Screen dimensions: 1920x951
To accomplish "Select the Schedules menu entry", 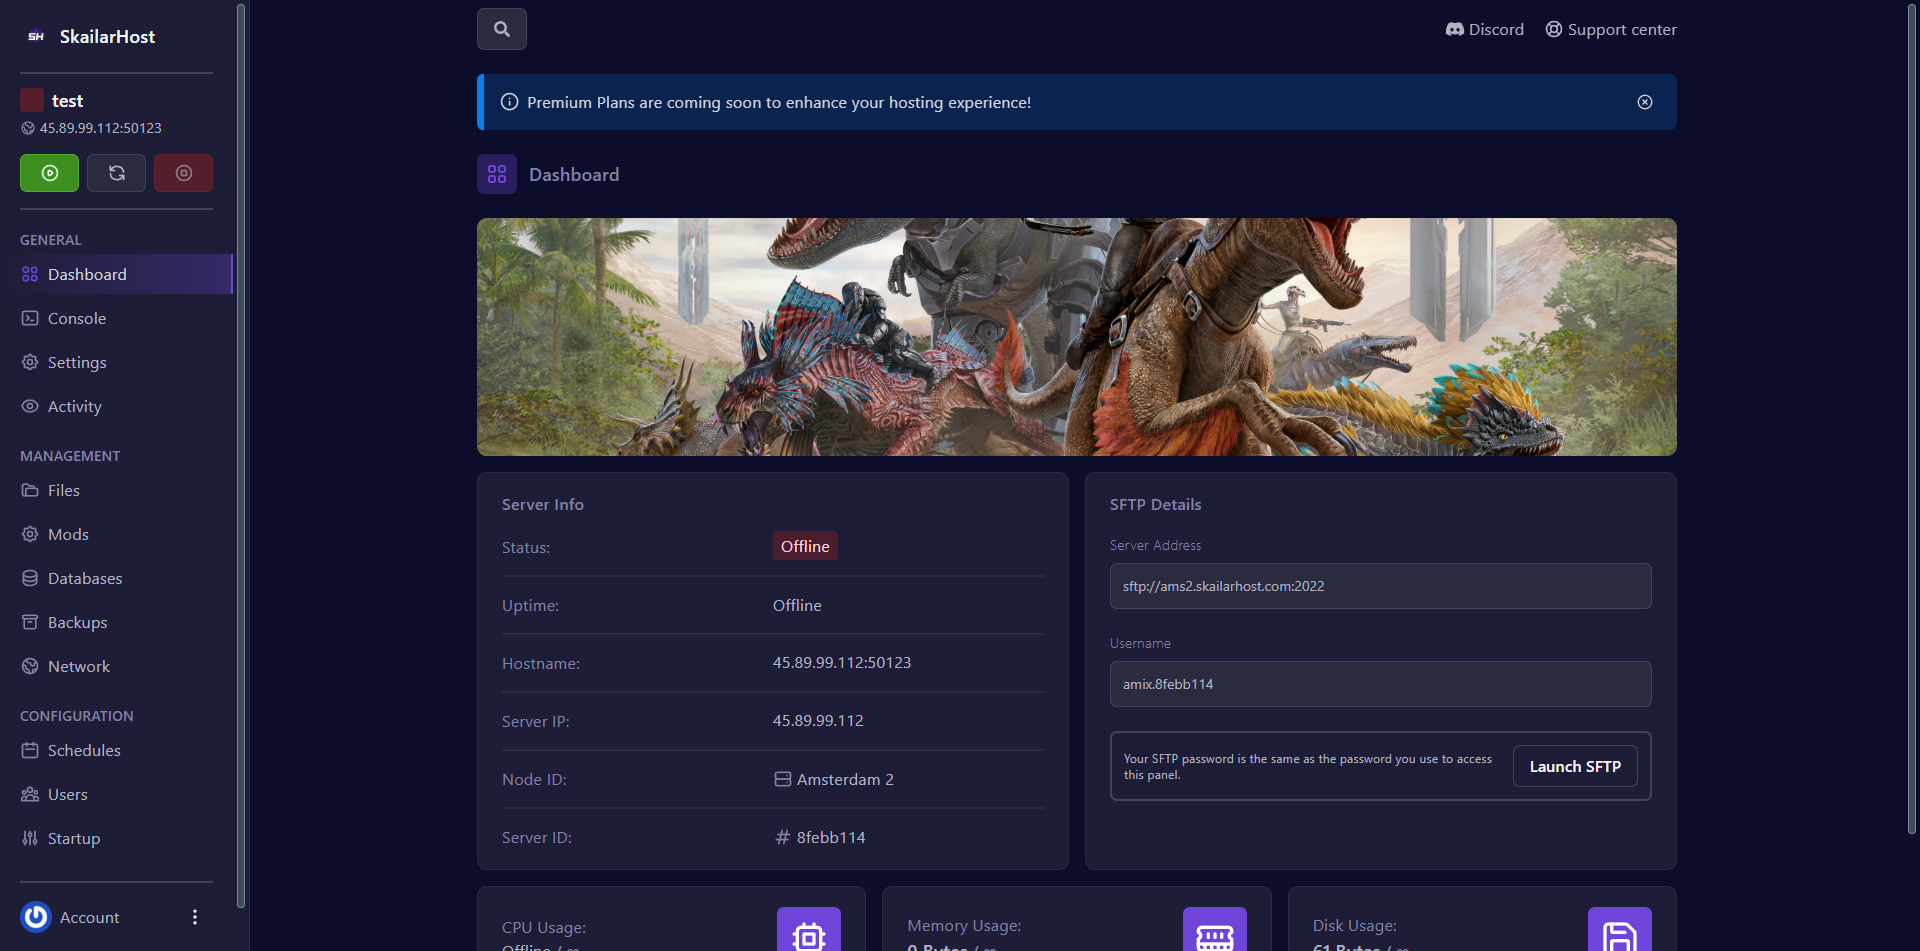I will 84,750.
